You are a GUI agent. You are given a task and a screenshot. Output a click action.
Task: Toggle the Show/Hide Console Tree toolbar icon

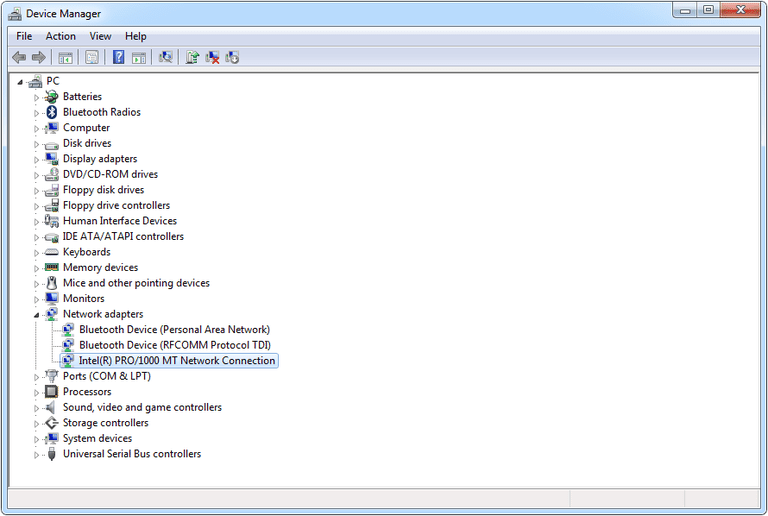coord(66,58)
